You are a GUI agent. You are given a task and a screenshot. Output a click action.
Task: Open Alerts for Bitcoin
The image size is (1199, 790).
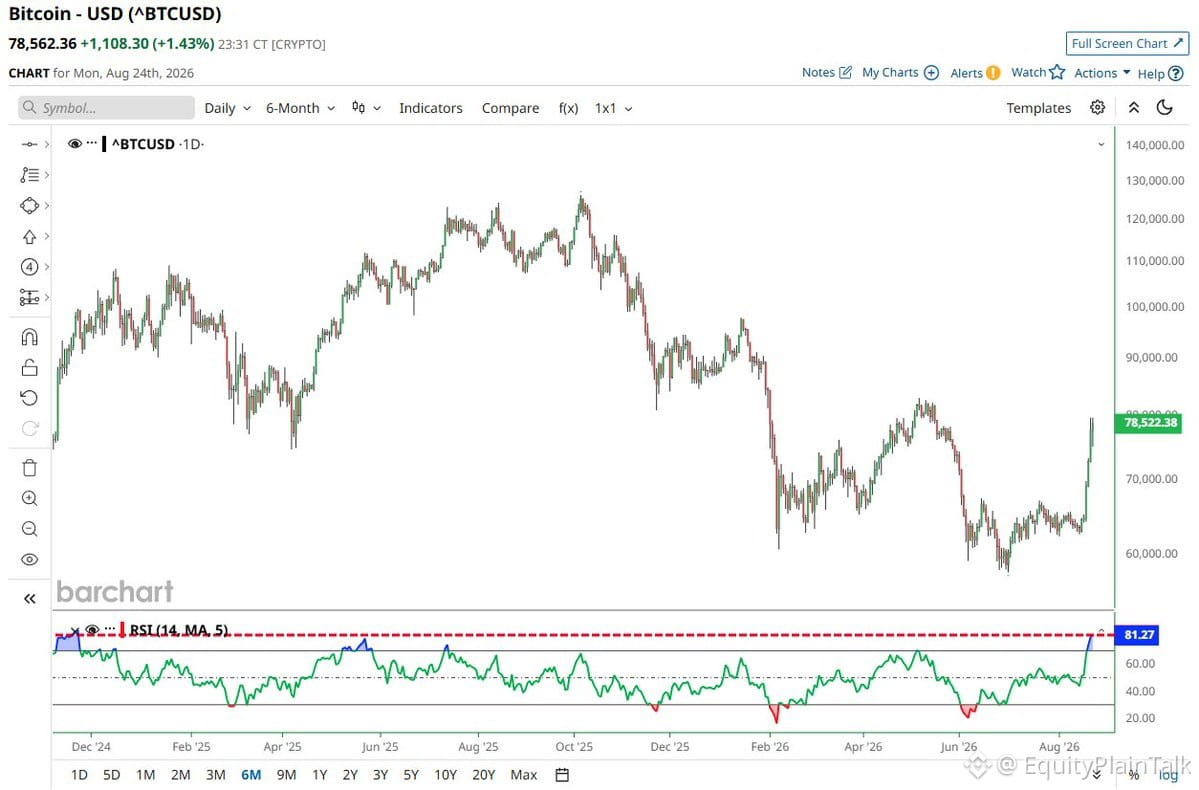[x=975, y=73]
